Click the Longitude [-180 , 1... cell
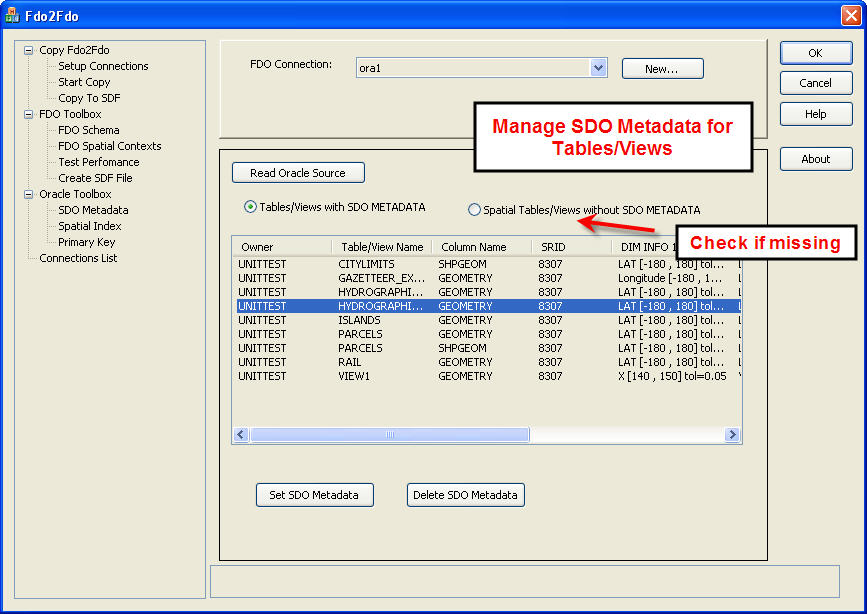The width and height of the screenshot is (867, 614). (670, 278)
